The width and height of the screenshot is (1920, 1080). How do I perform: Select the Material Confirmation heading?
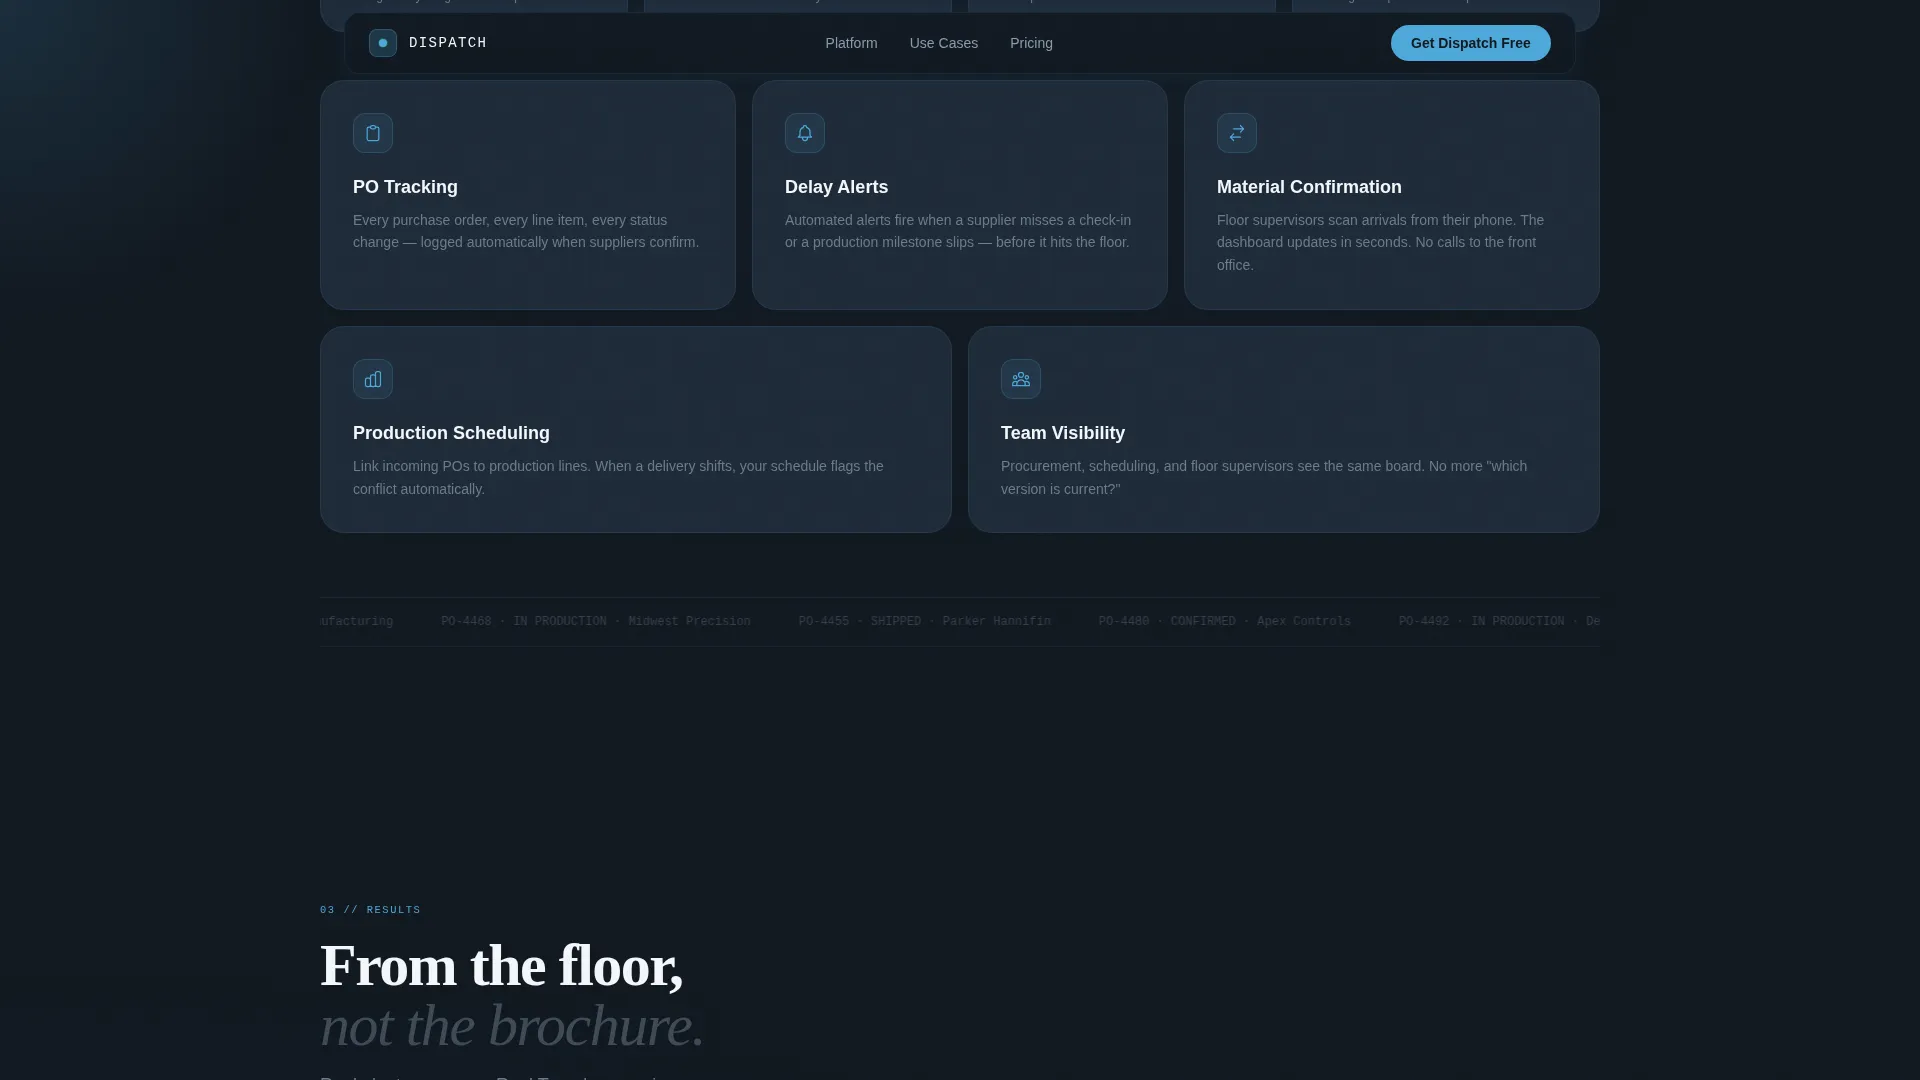[x=1309, y=187]
